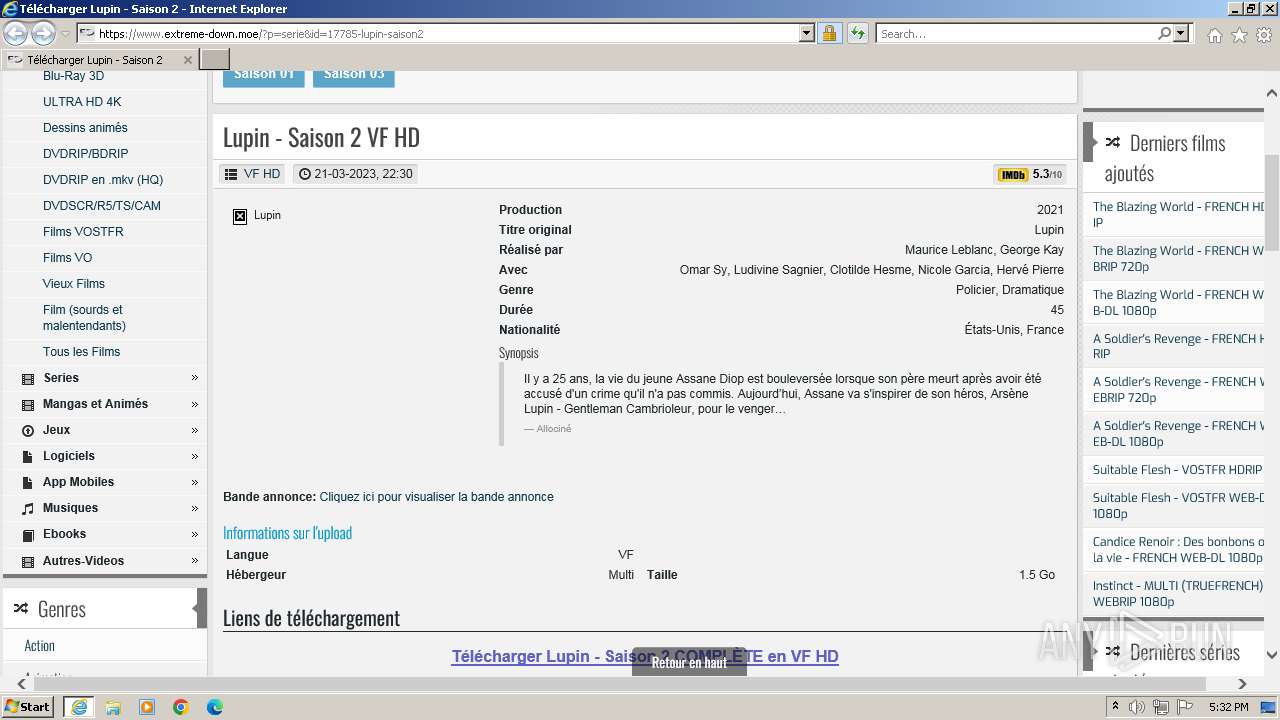
Task: Open the bande annonce trailer link
Action: click(436, 497)
